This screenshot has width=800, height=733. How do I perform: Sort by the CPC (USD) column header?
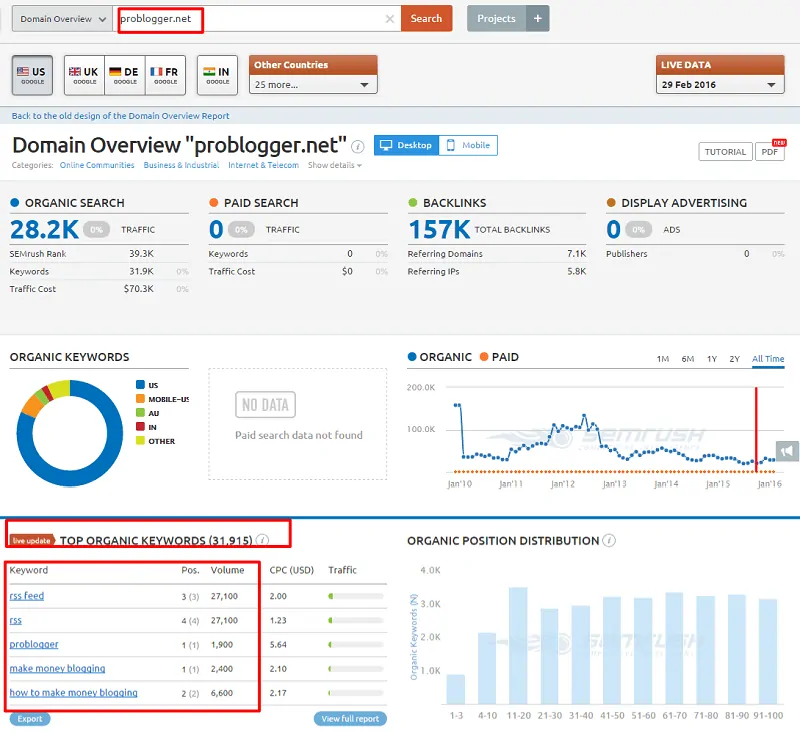291,570
